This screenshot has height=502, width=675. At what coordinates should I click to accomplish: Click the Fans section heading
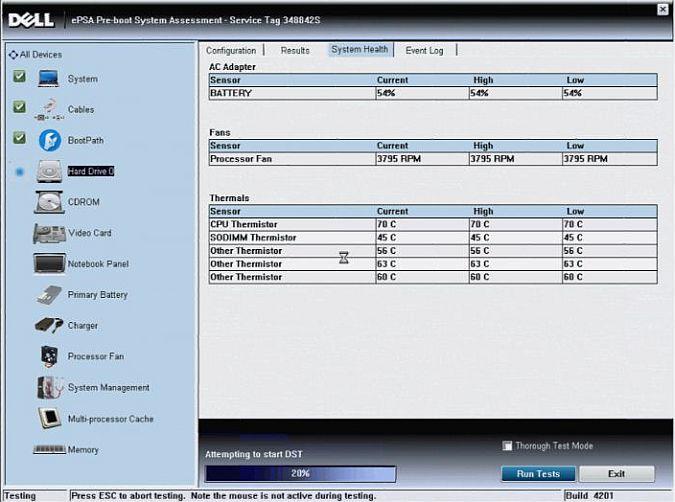tap(220, 133)
